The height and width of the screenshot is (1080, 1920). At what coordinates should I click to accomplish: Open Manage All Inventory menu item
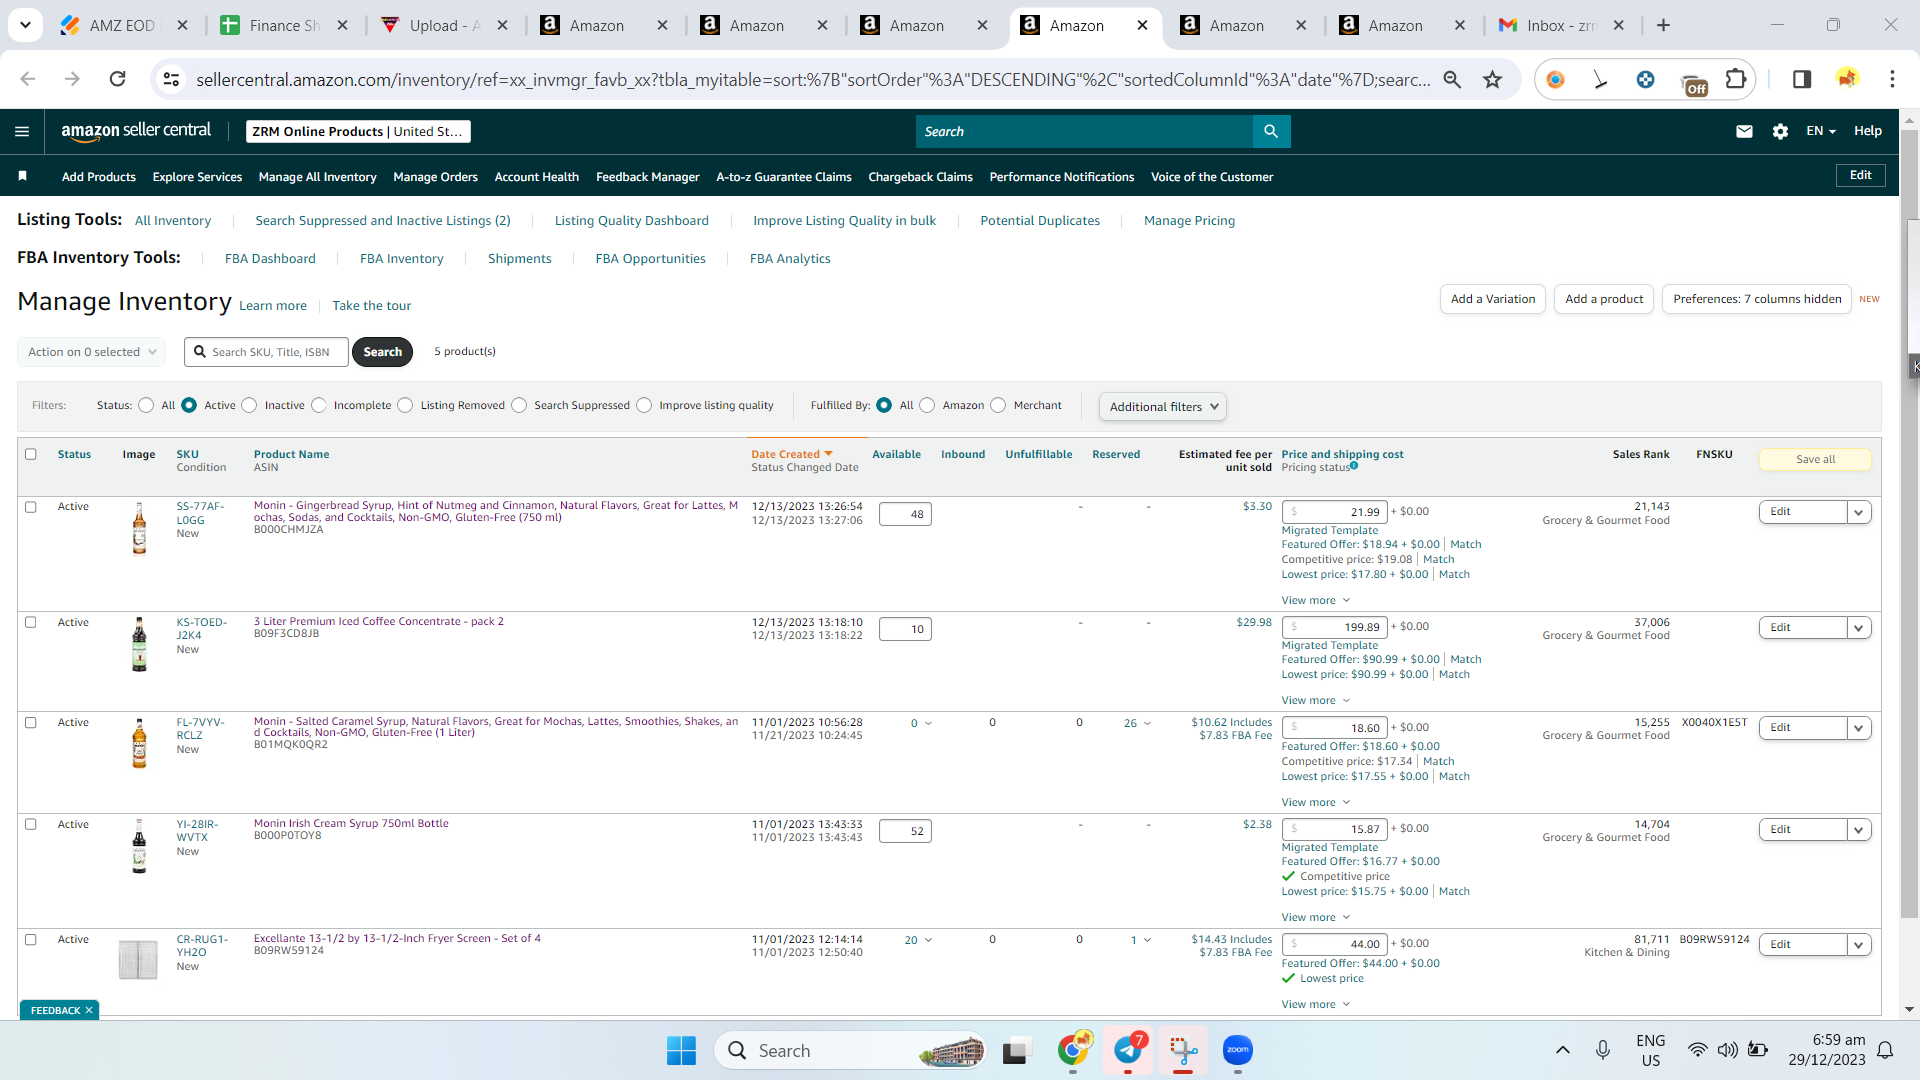pos(318,177)
